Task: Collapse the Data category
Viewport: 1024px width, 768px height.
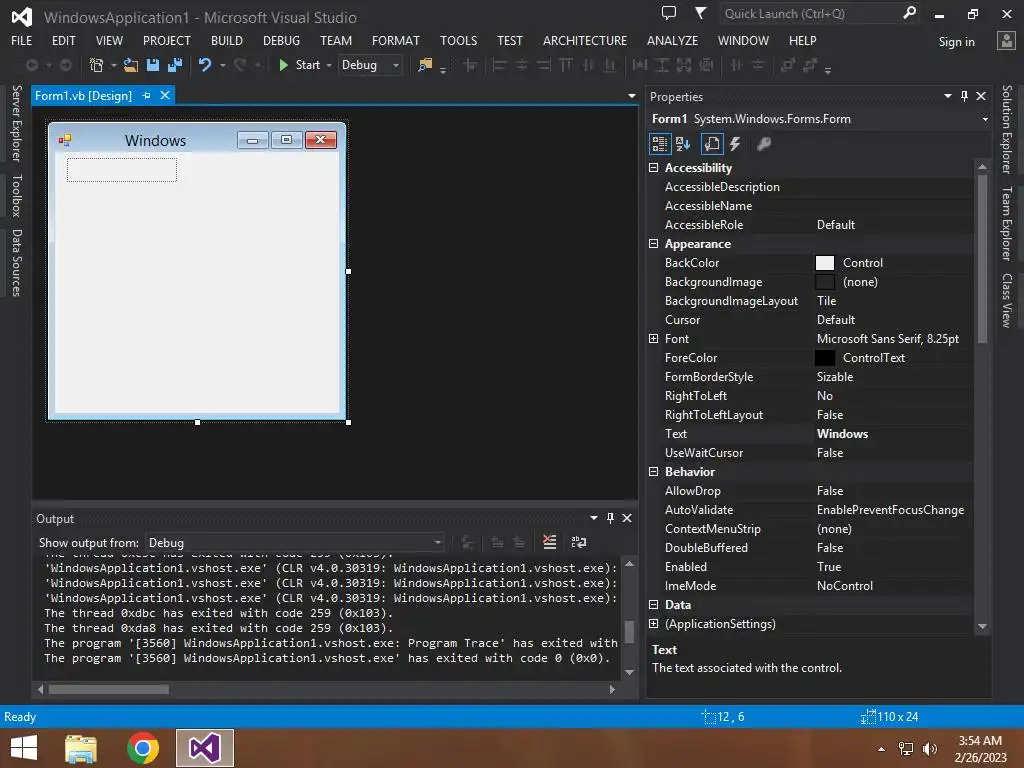Action: tap(653, 605)
